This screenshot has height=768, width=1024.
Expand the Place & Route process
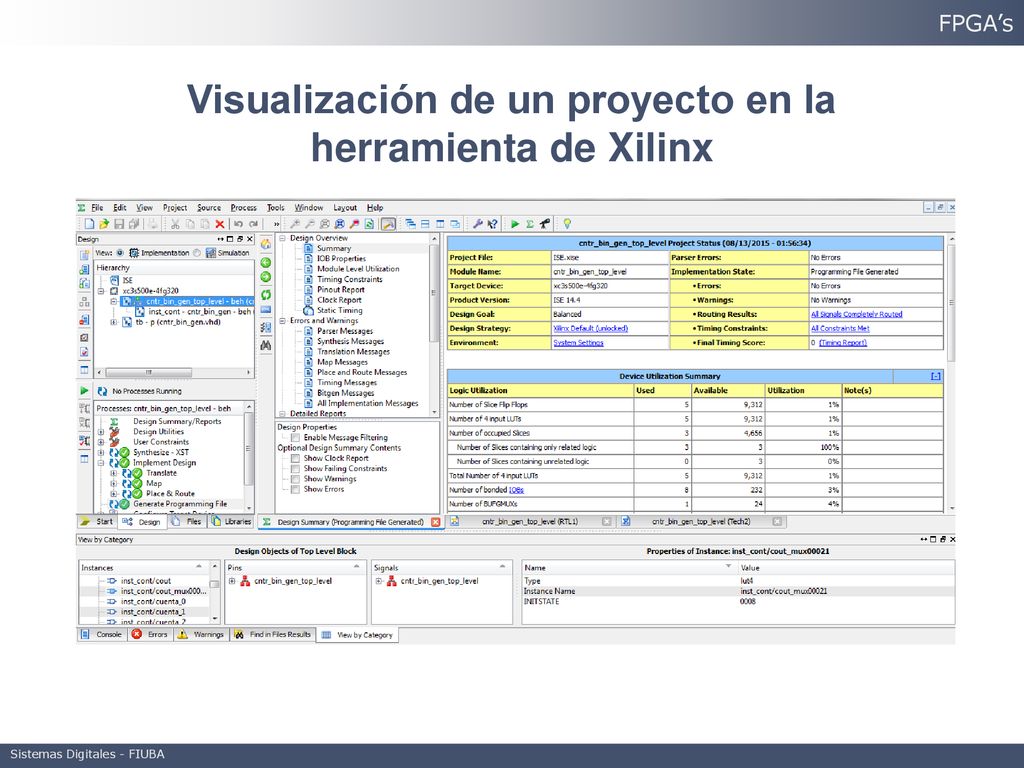tap(114, 494)
